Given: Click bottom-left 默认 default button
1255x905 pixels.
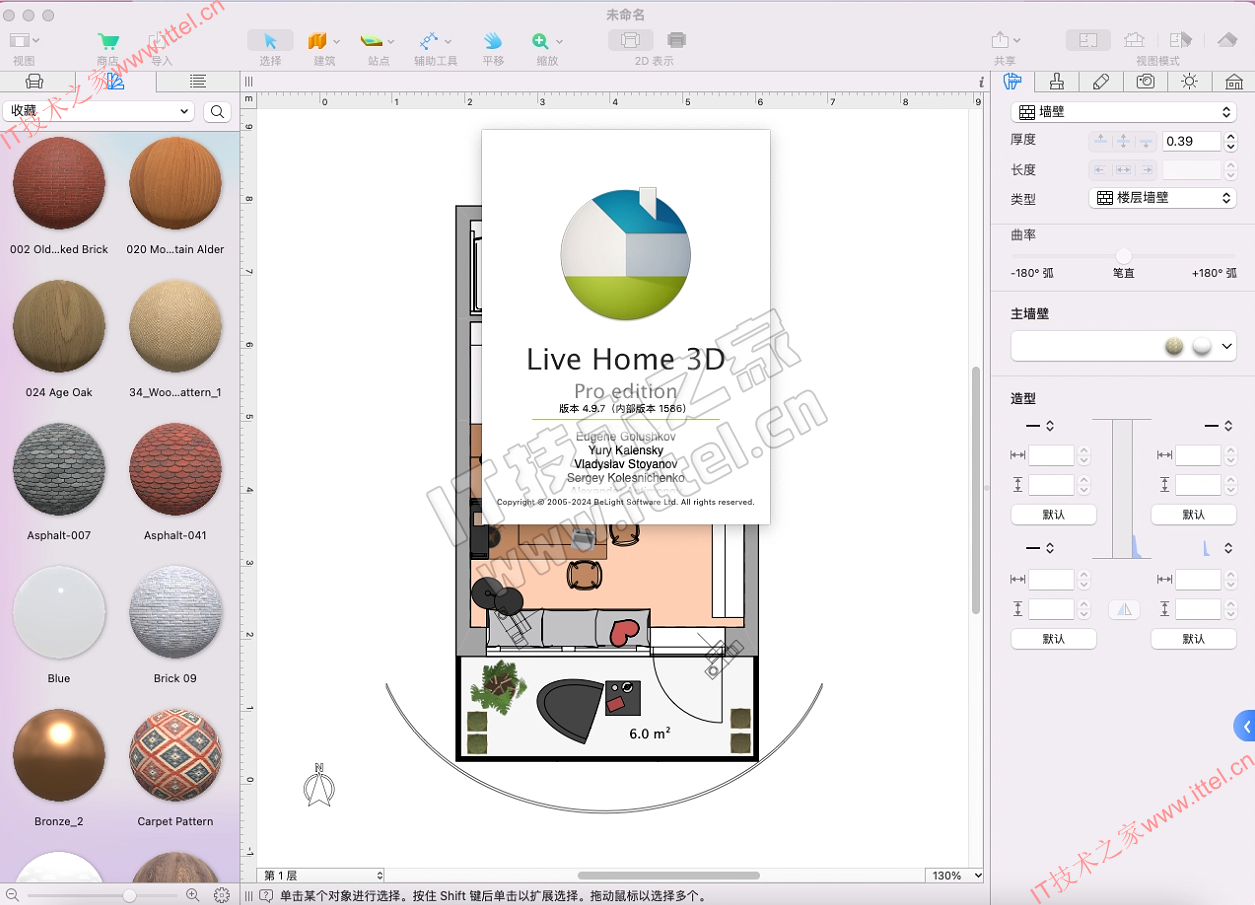Looking at the screenshot, I should (1054, 639).
